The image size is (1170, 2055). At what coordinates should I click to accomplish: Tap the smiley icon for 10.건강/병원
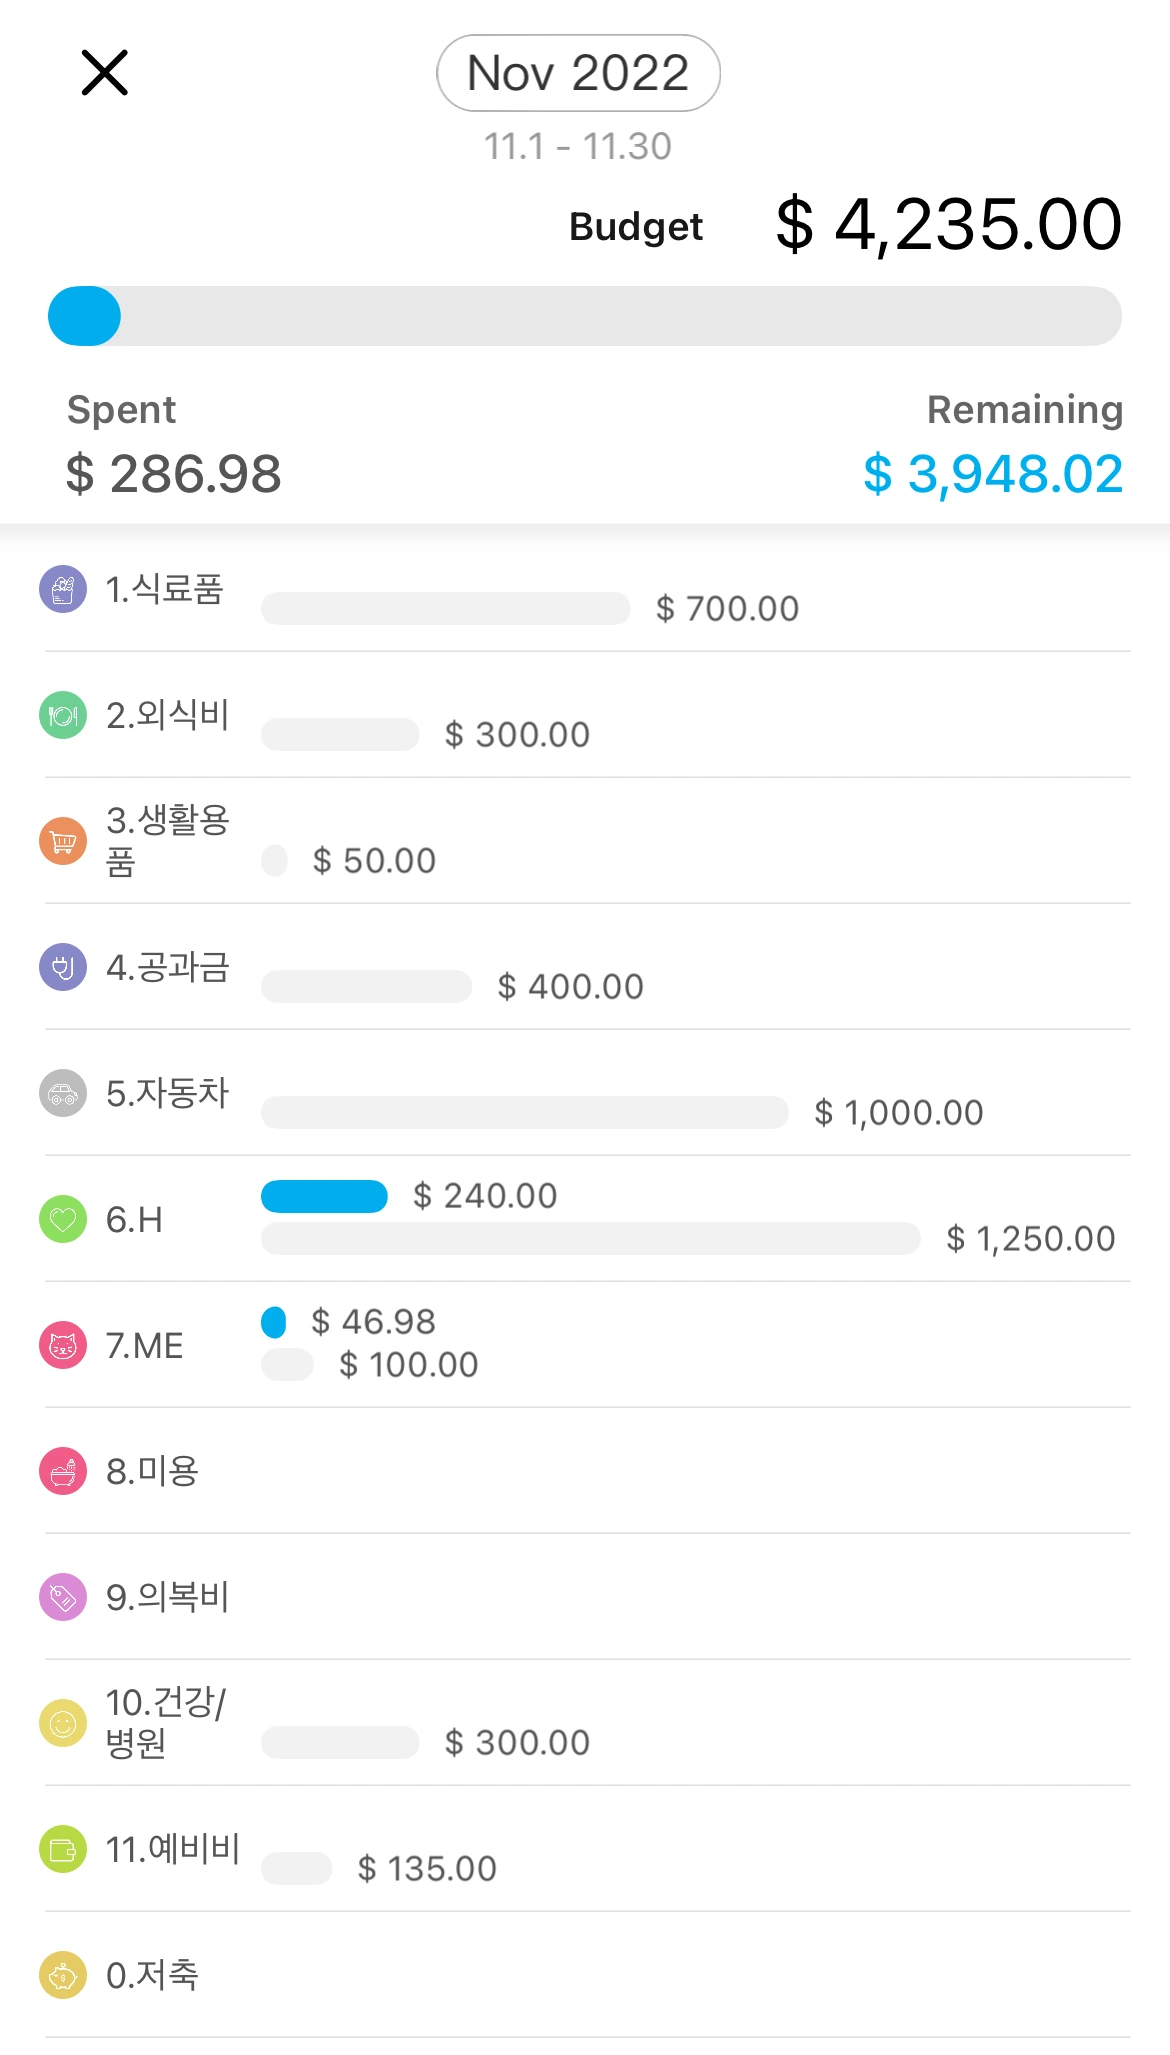click(x=63, y=1723)
